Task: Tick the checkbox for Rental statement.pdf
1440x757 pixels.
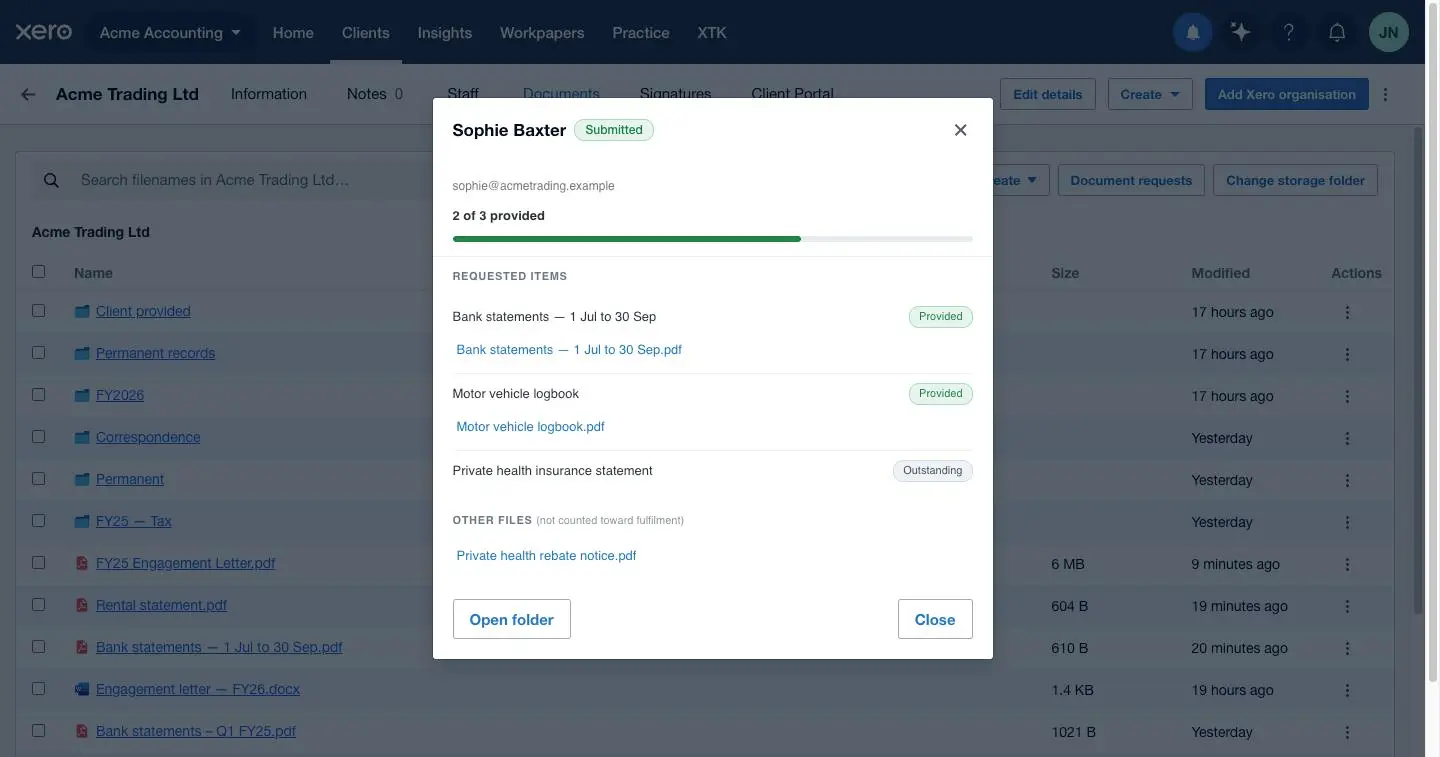Action: tap(38, 604)
